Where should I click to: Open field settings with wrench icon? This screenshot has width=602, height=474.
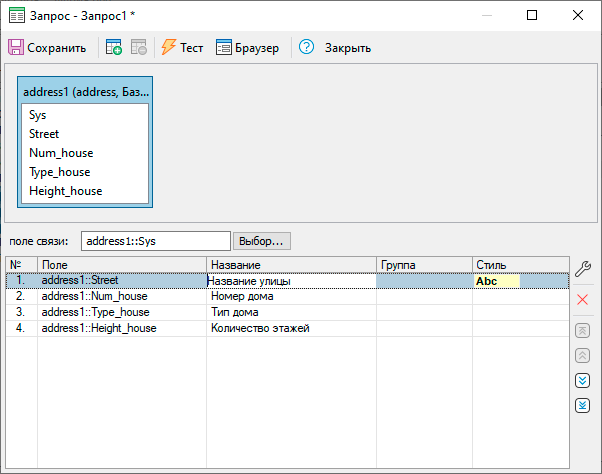tap(583, 268)
